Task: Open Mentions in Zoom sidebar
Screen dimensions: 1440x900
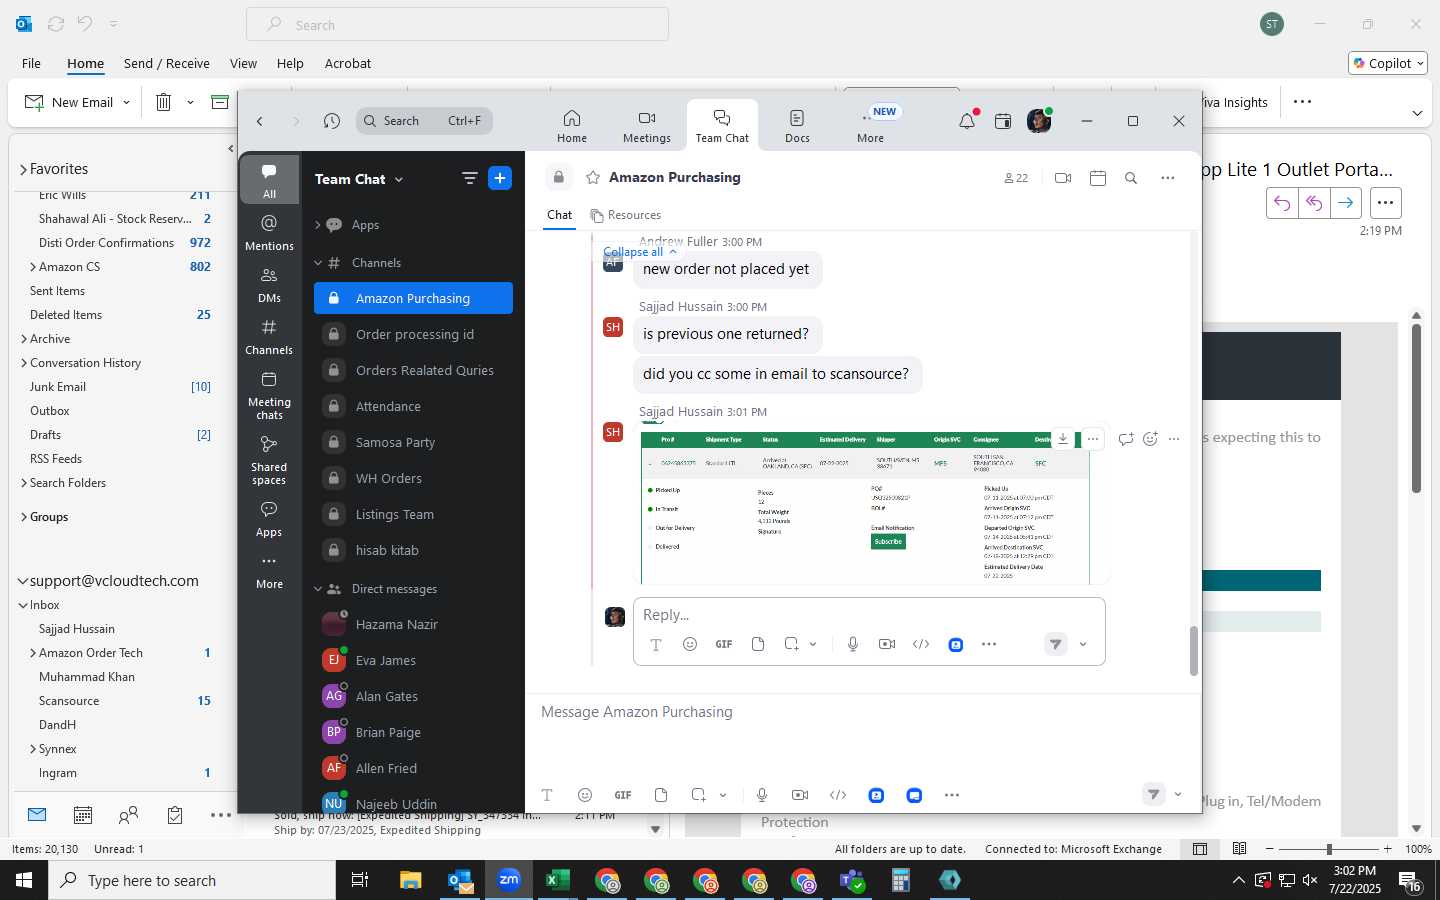Action: [269, 232]
